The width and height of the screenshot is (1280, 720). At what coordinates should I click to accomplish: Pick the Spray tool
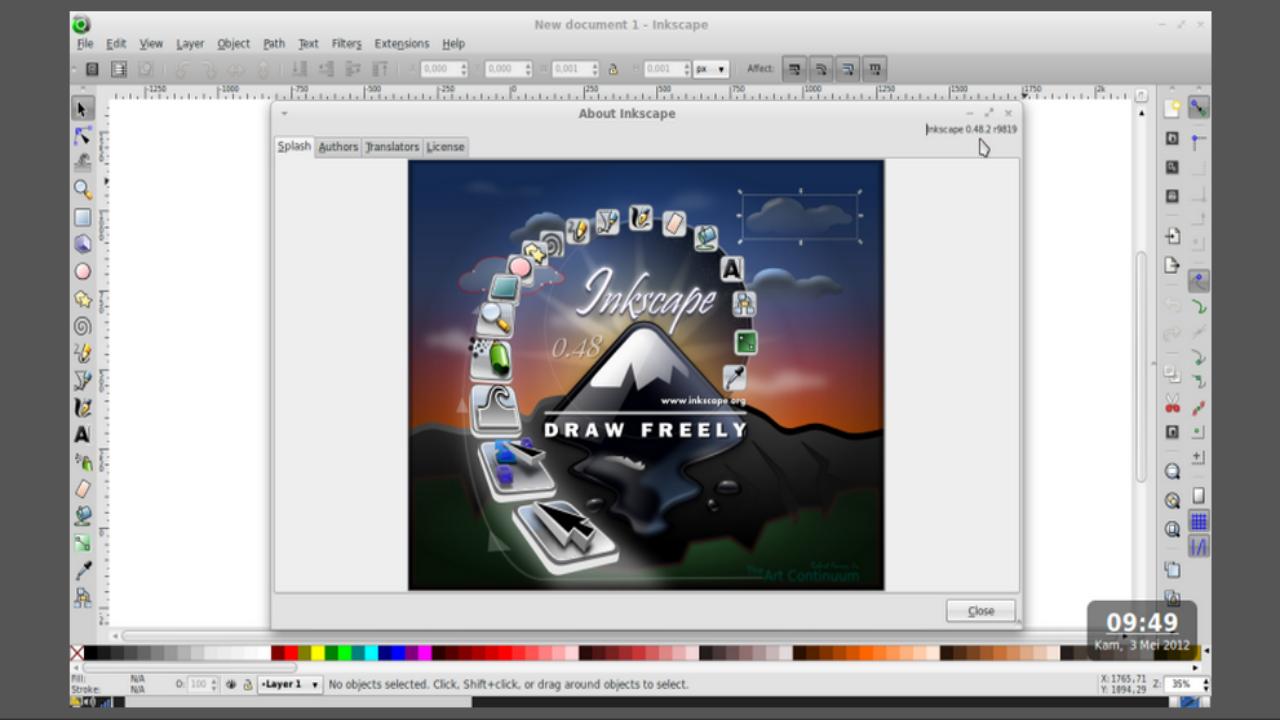click(83, 462)
